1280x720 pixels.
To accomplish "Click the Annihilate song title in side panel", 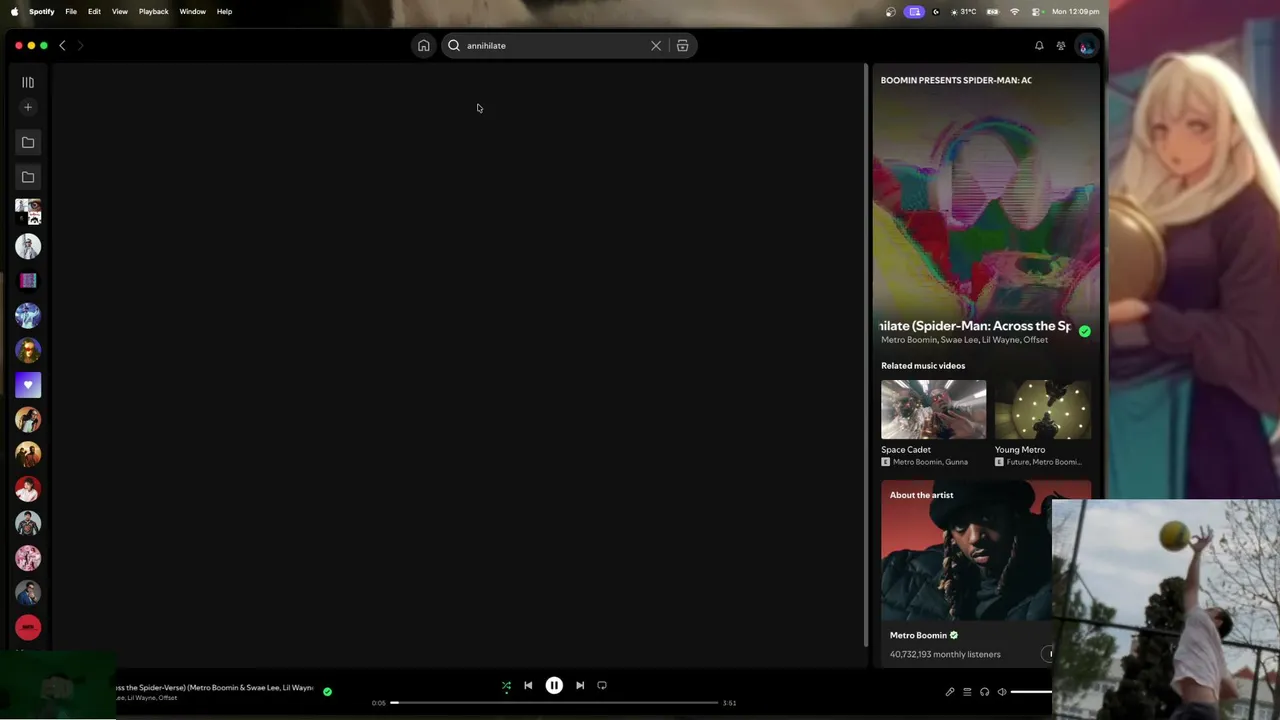I will click(x=975, y=326).
